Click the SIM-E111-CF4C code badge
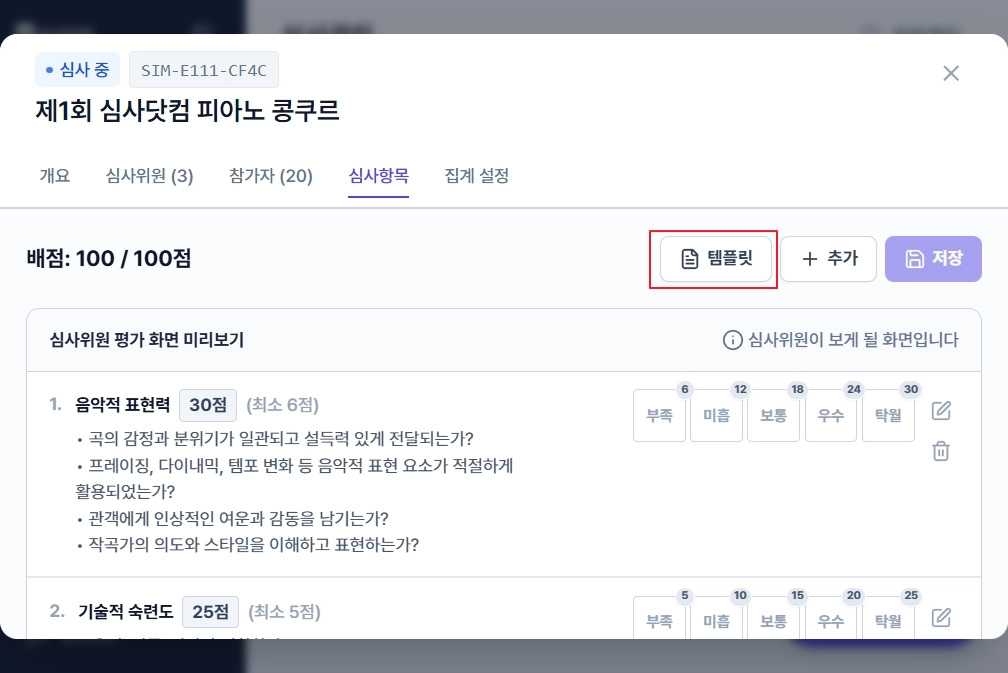This screenshot has height=673, width=1008. 204,69
